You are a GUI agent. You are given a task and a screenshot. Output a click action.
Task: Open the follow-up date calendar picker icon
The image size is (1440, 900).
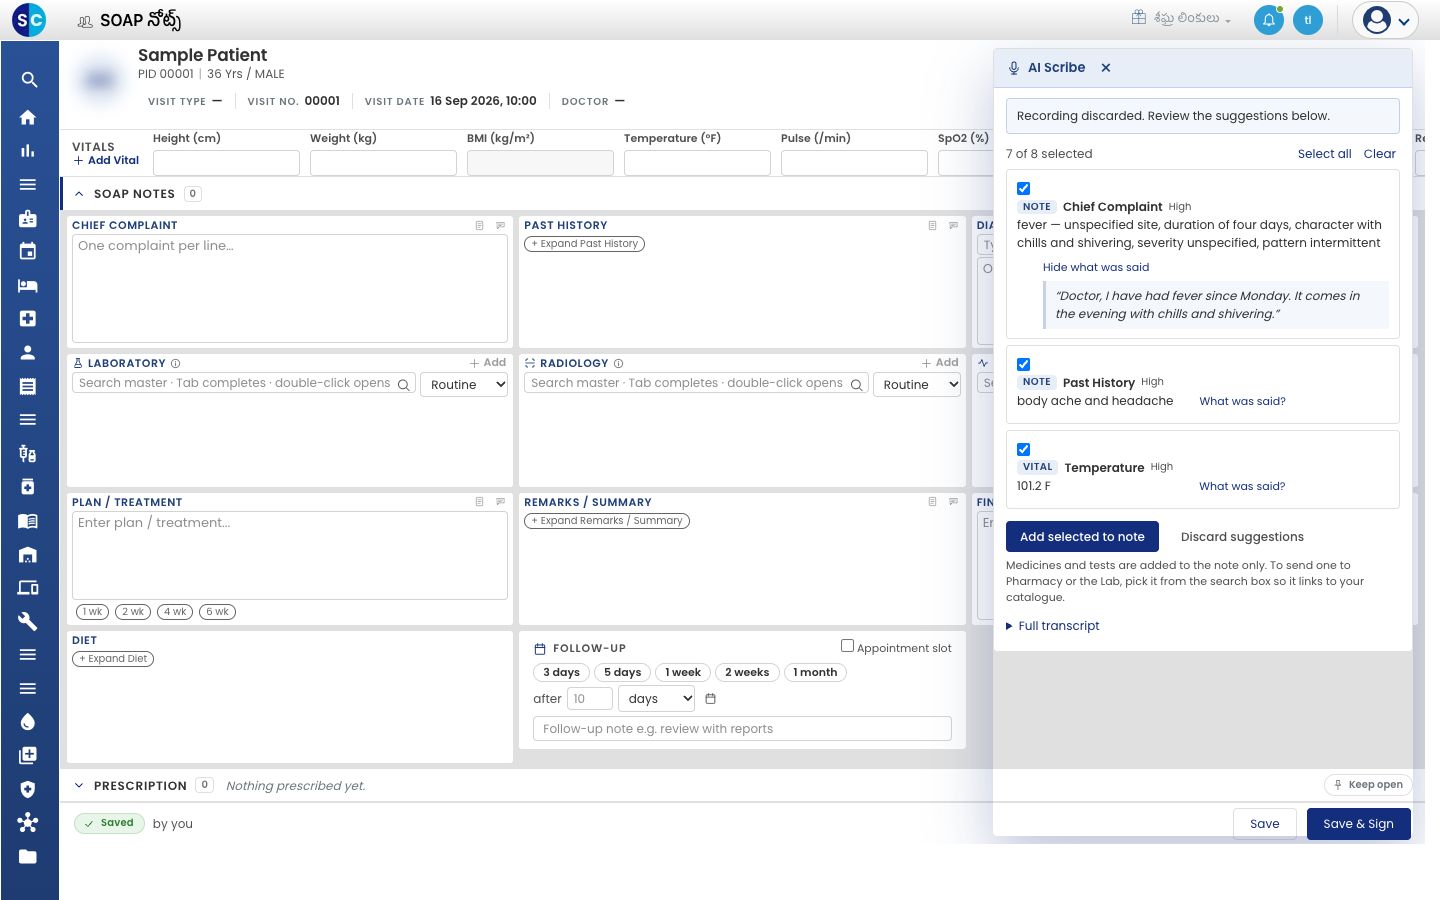click(711, 699)
